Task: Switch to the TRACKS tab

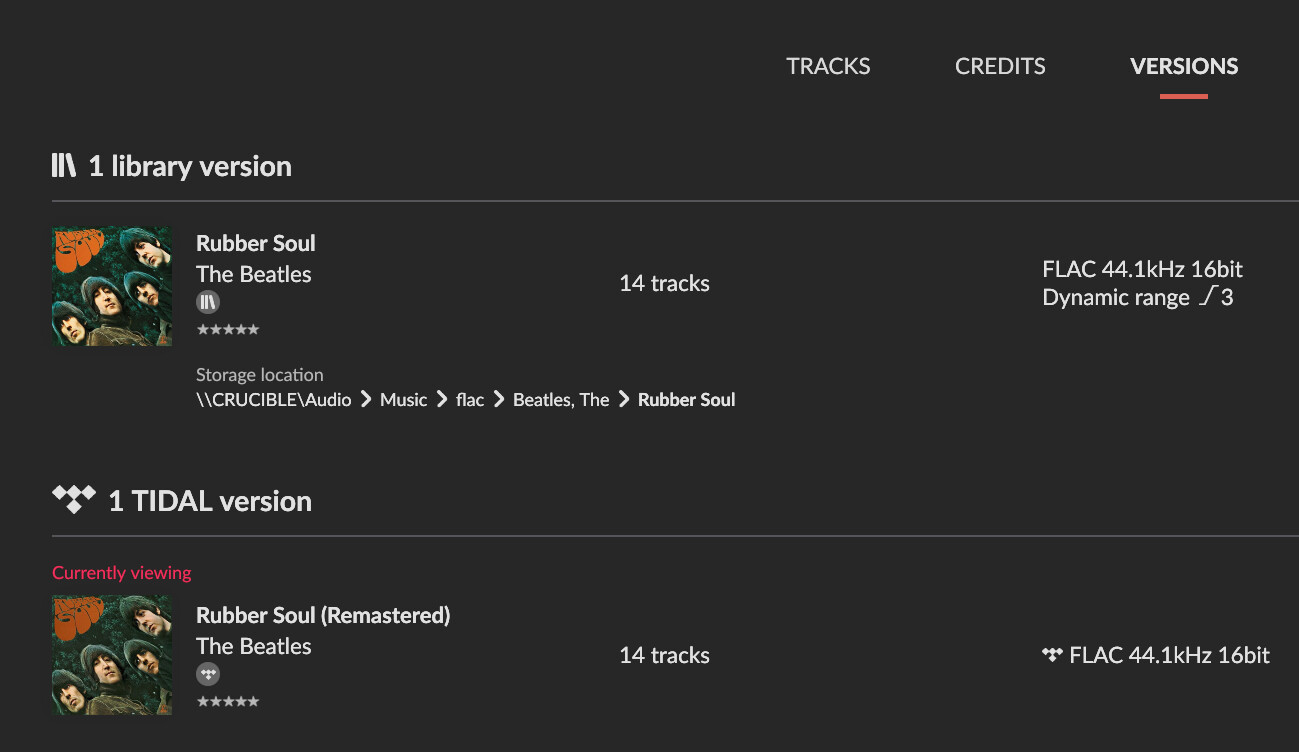Action: [x=828, y=66]
